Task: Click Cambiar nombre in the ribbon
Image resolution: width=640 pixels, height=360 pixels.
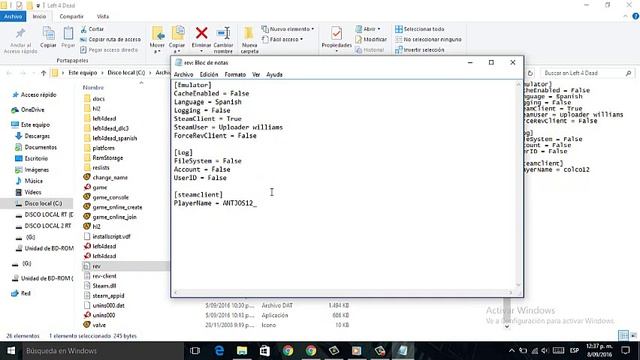Action: (x=223, y=40)
